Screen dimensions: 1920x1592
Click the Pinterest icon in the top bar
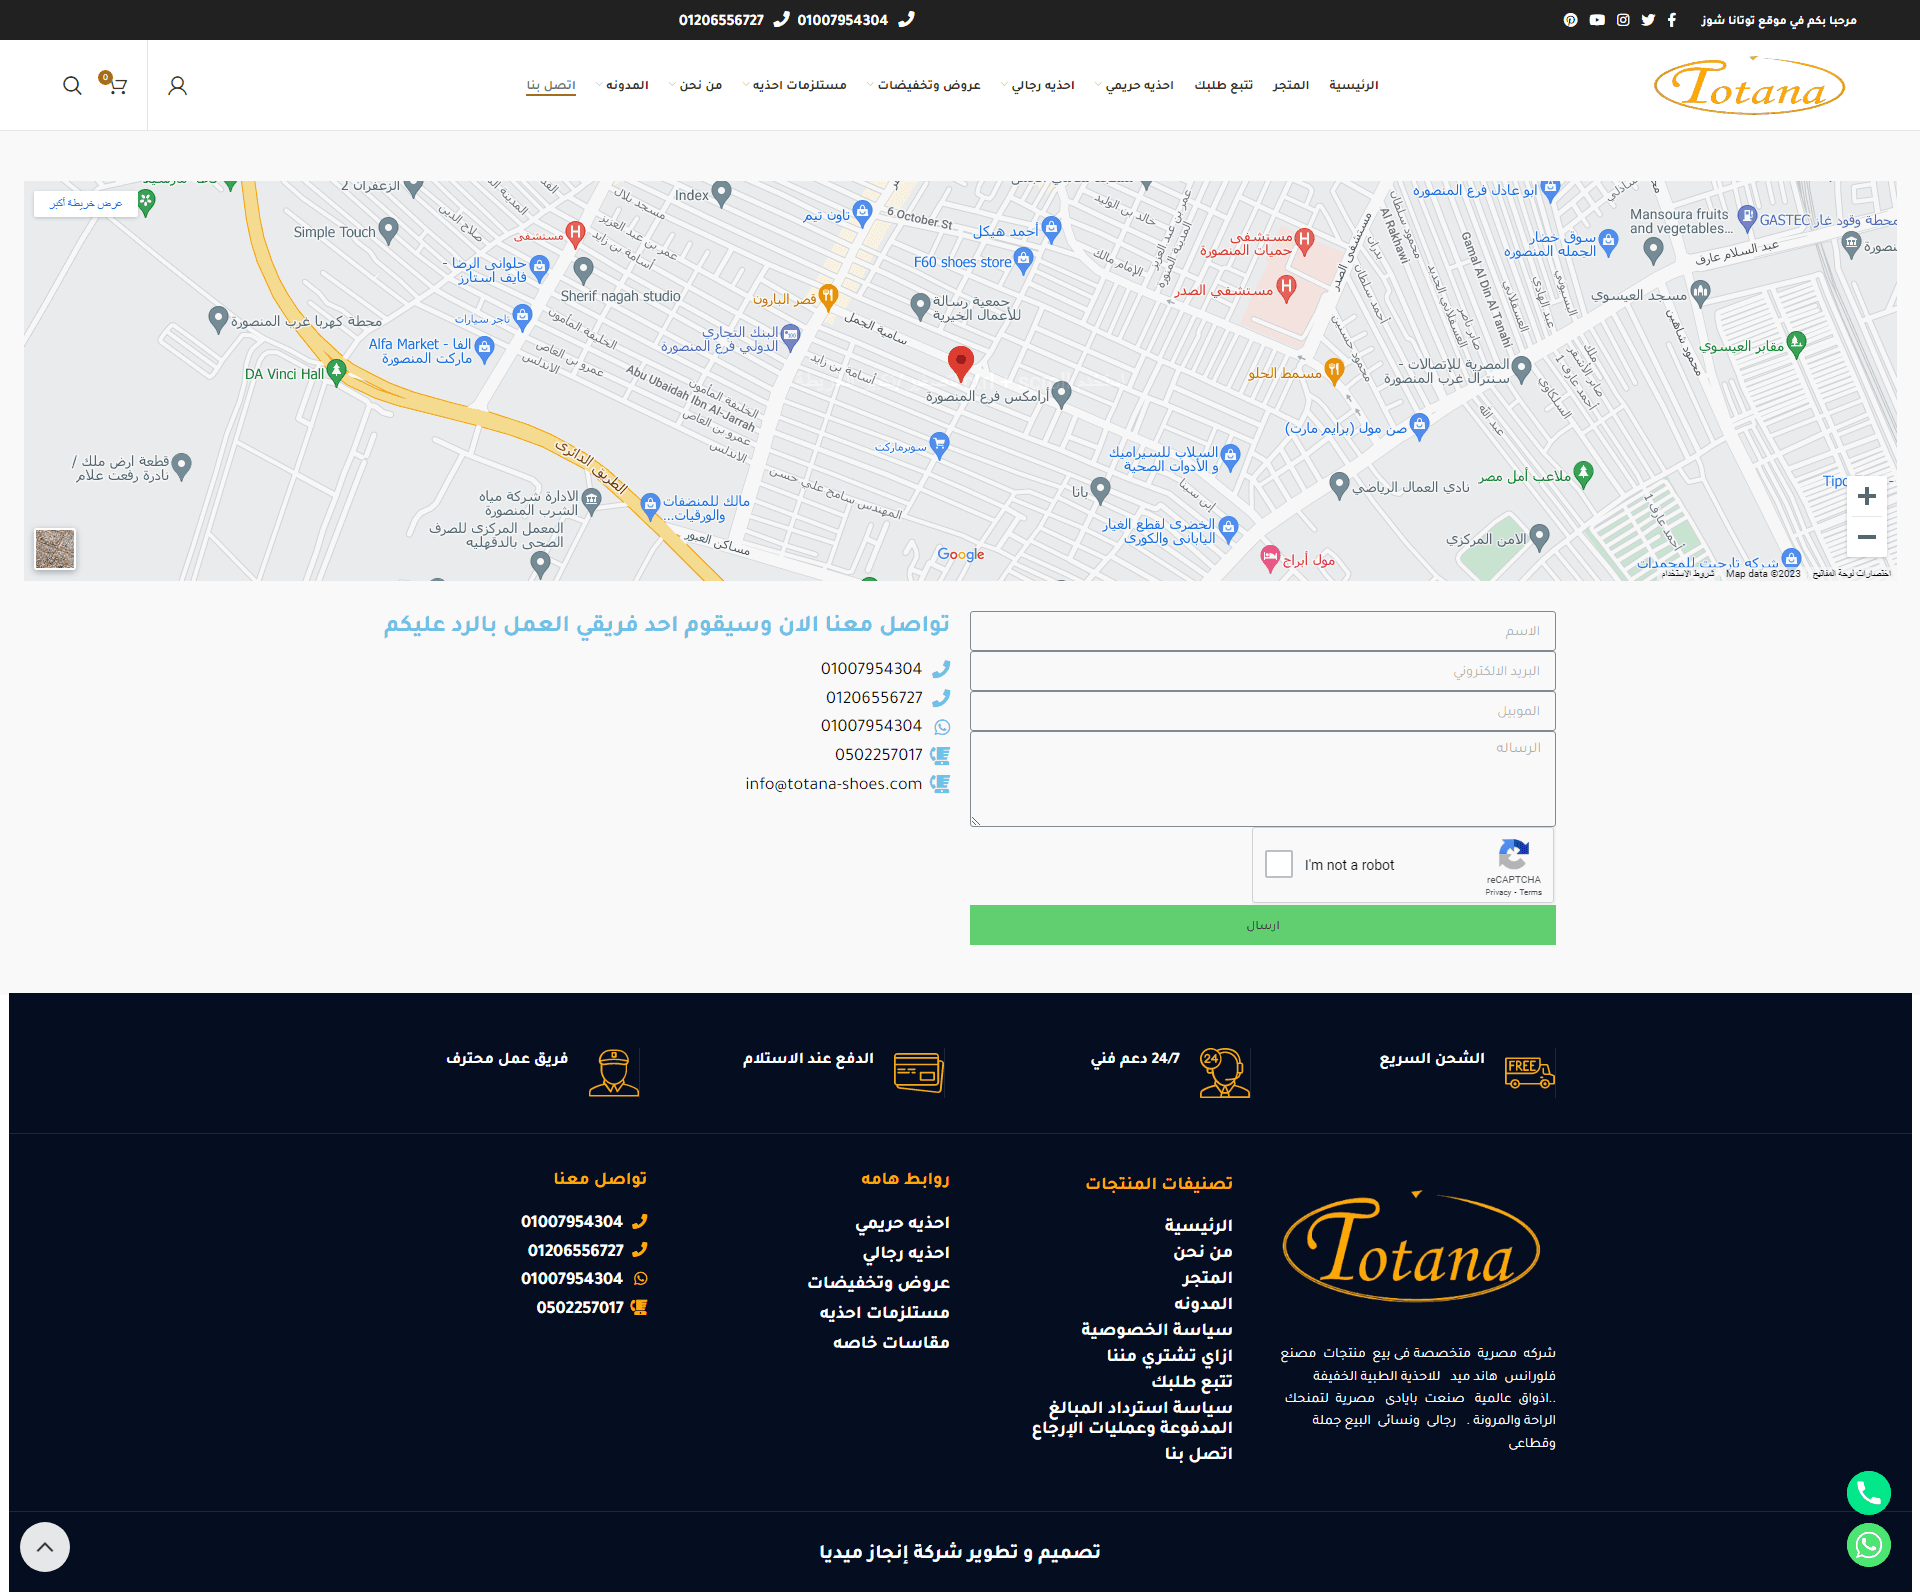tap(1570, 19)
